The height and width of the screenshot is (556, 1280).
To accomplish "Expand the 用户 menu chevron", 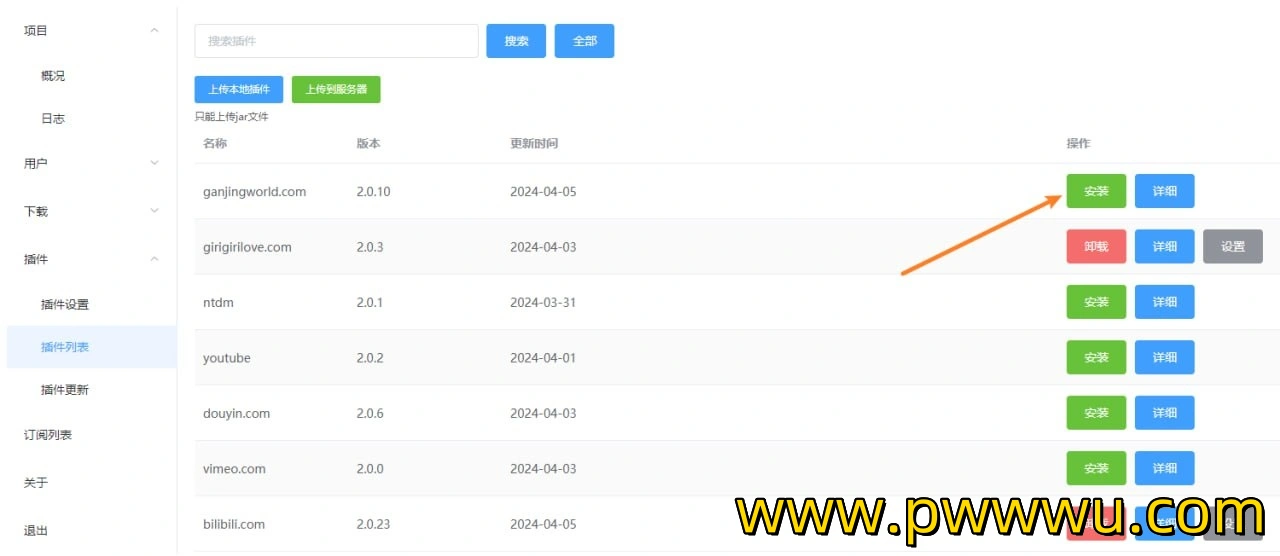I will pos(154,163).
